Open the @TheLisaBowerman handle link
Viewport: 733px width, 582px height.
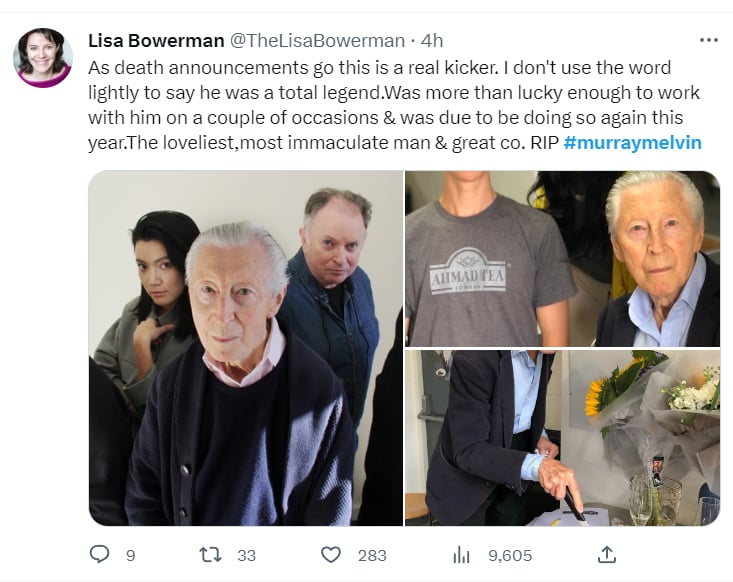coord(317,41)
